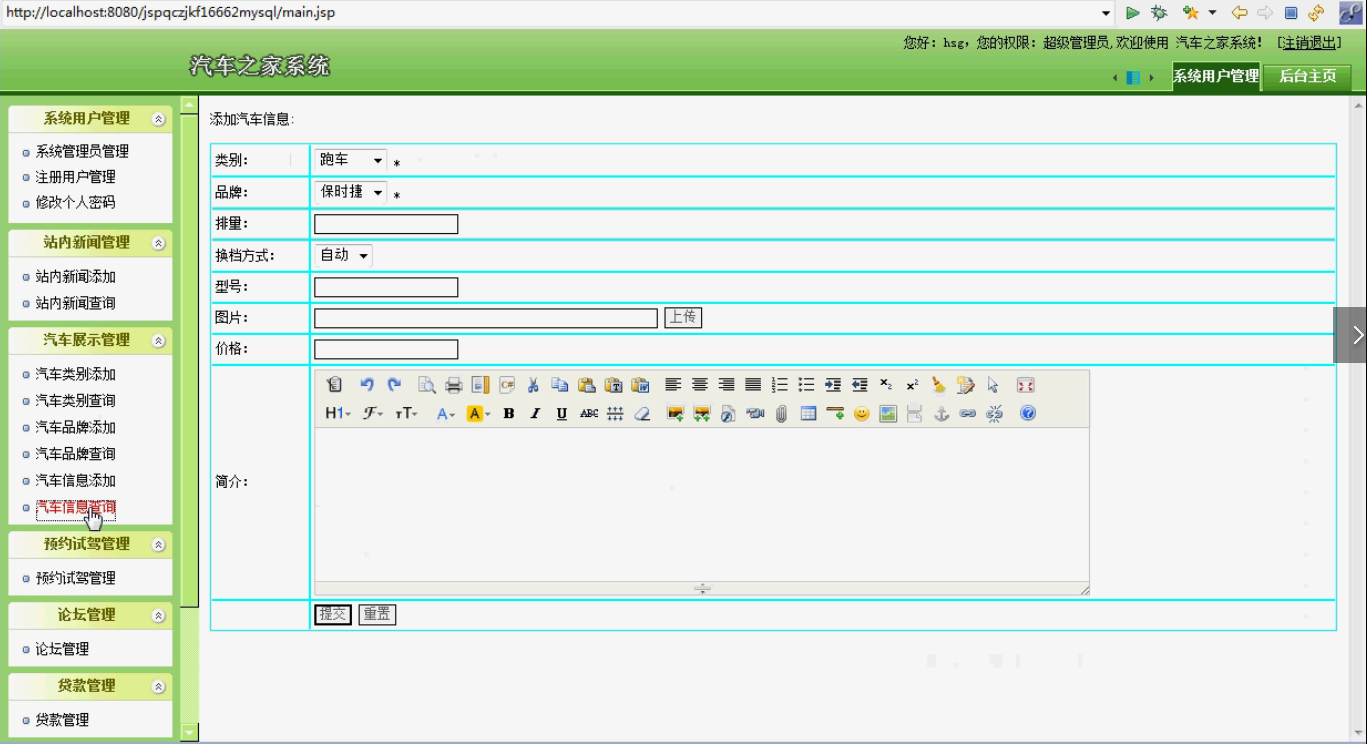The width and height of the screenshot is (1367, 744).
Task: Open the editor help (question mark) icon
Action: click(x=1027, y=413)
